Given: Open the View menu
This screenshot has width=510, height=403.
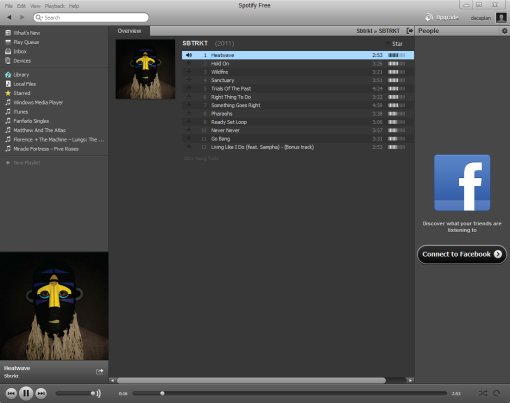Looking at the screenshot, I should point(35,6).
